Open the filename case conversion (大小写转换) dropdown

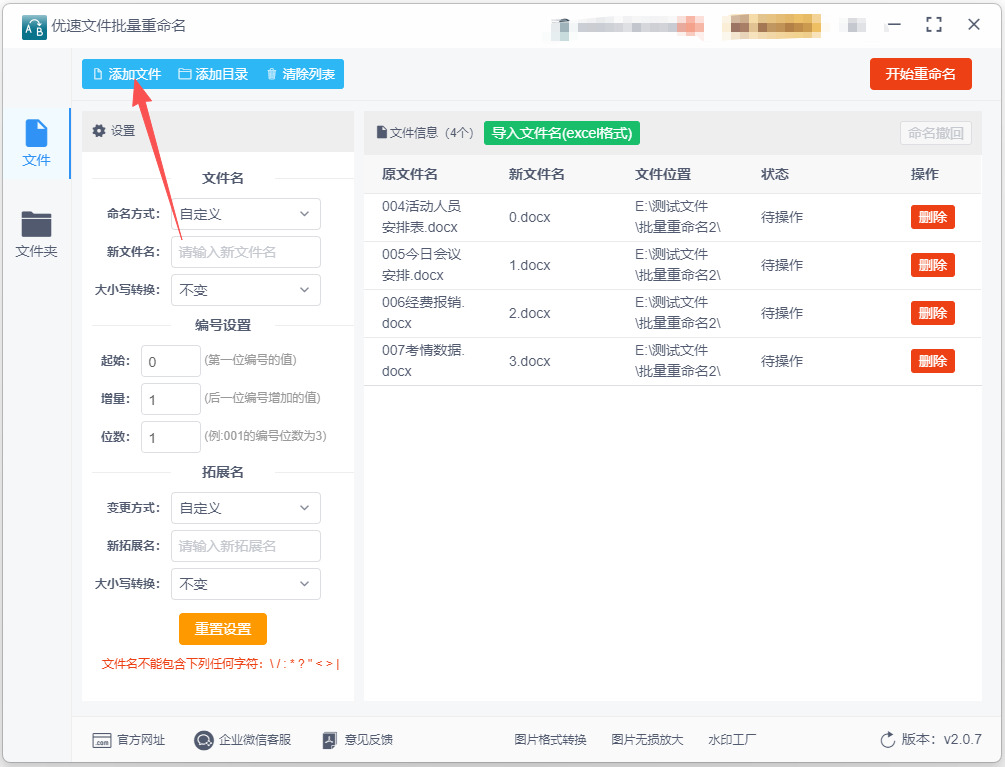pyautogui.click(x=246, y=290)
